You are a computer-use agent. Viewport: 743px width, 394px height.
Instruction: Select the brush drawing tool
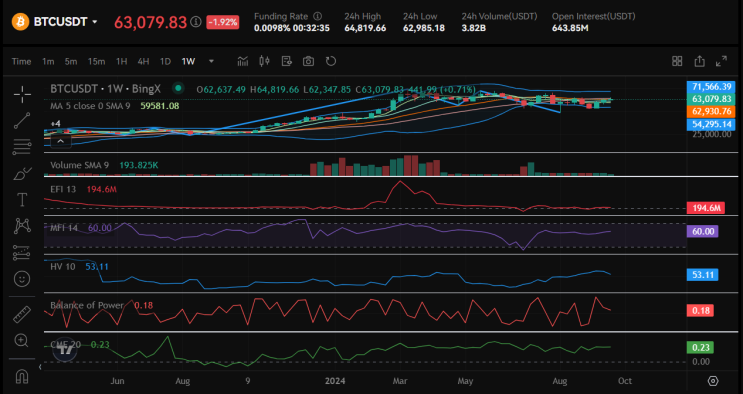coord(22,174)
